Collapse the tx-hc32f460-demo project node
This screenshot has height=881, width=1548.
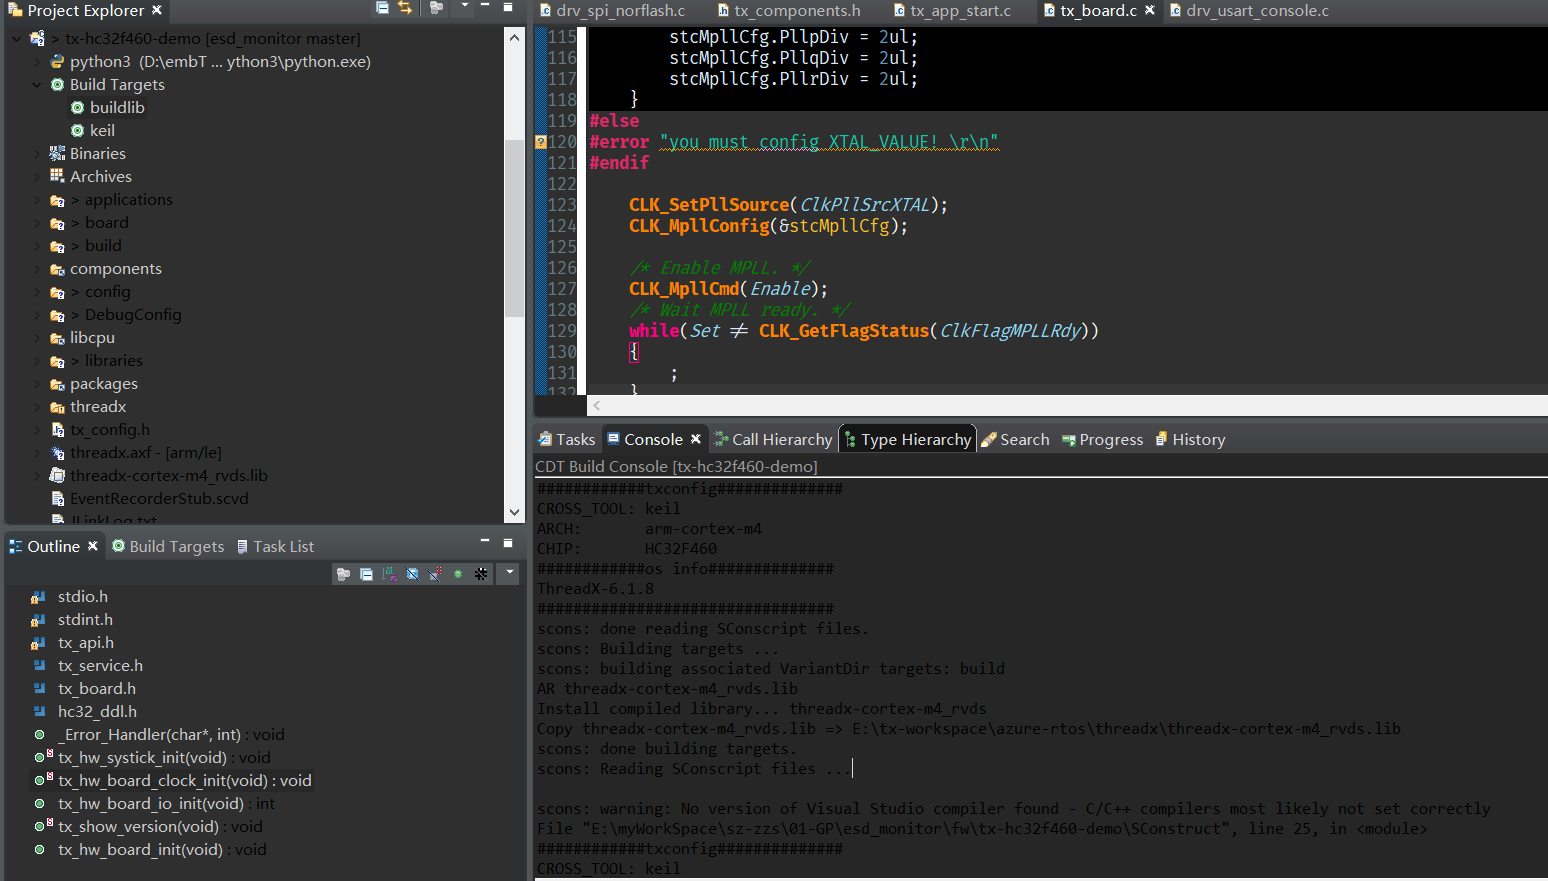(17, 39)
